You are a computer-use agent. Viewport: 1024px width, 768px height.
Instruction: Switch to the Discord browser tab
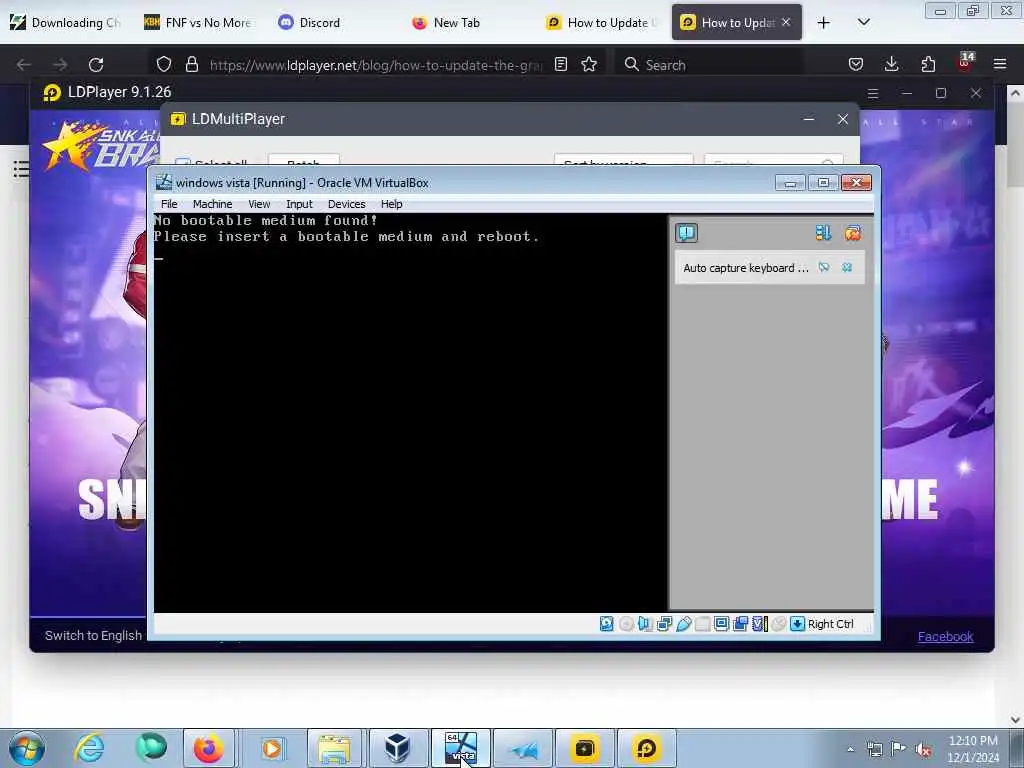(x=333, y=22)
